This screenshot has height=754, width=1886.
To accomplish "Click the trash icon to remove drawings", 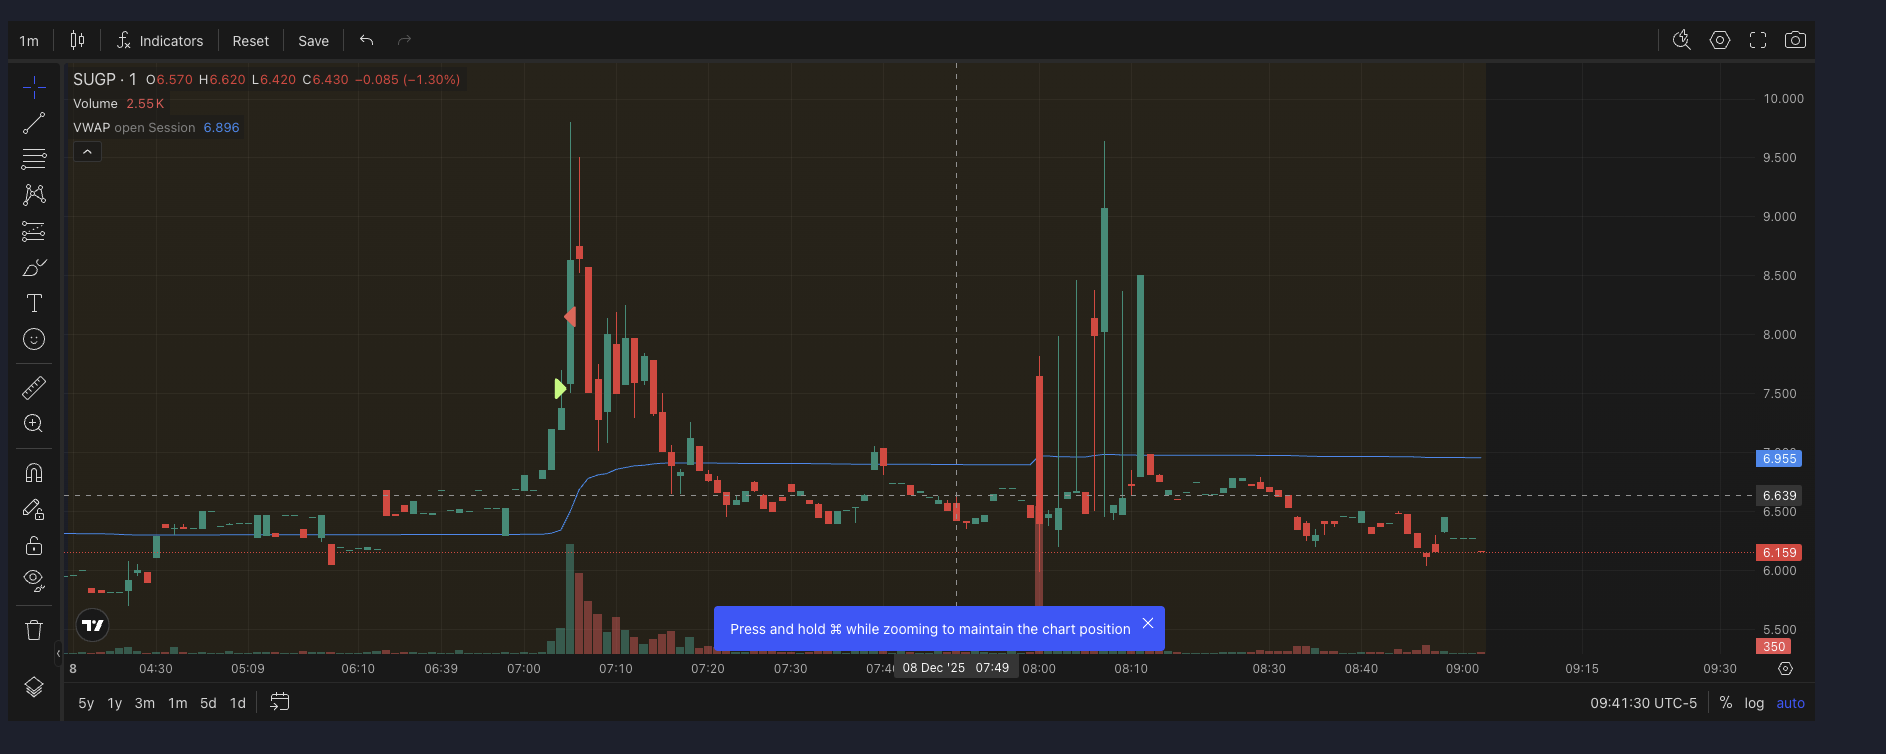I will (x=34, y=629).
